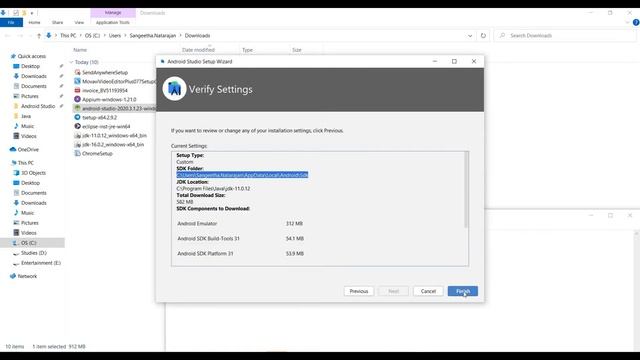Select OneDrive in the navigation pane
640x360 pixels.
(28, 149)
